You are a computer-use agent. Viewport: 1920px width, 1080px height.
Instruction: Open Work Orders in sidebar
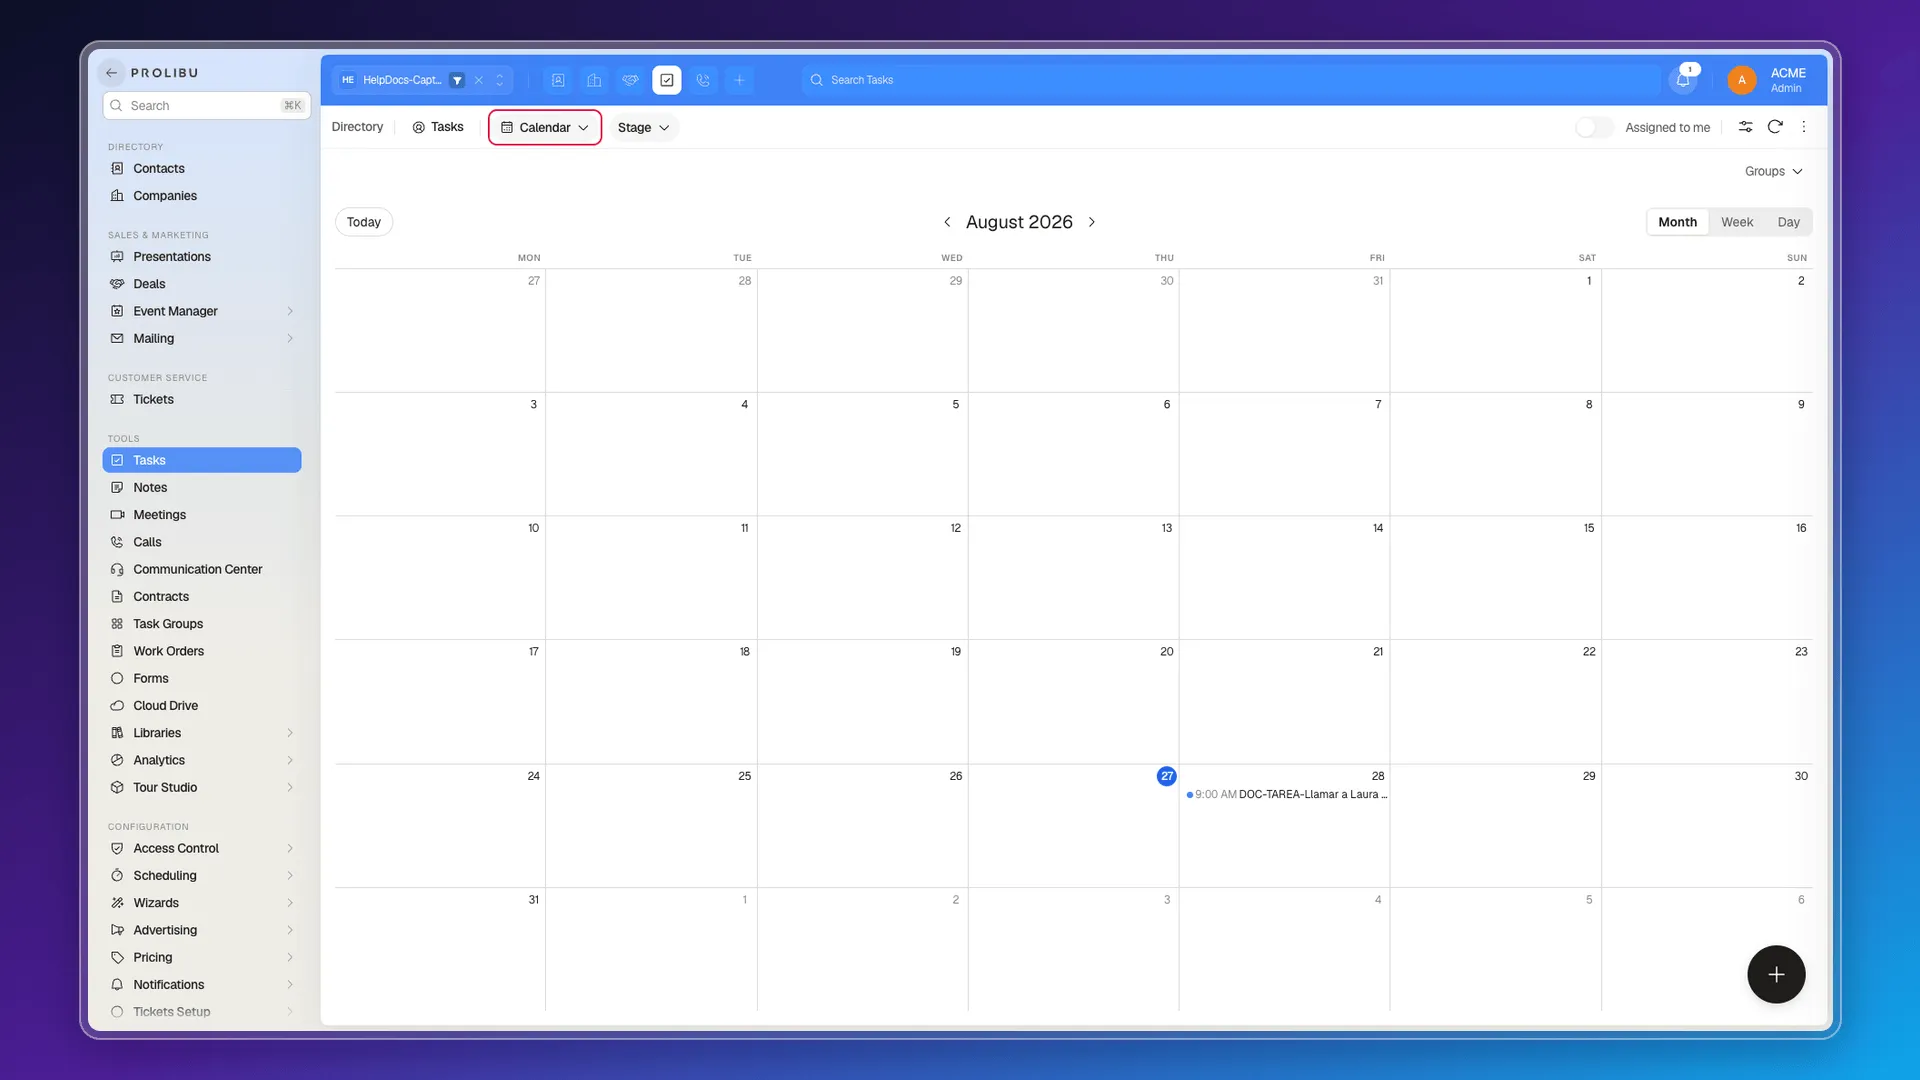coord(202,651)
